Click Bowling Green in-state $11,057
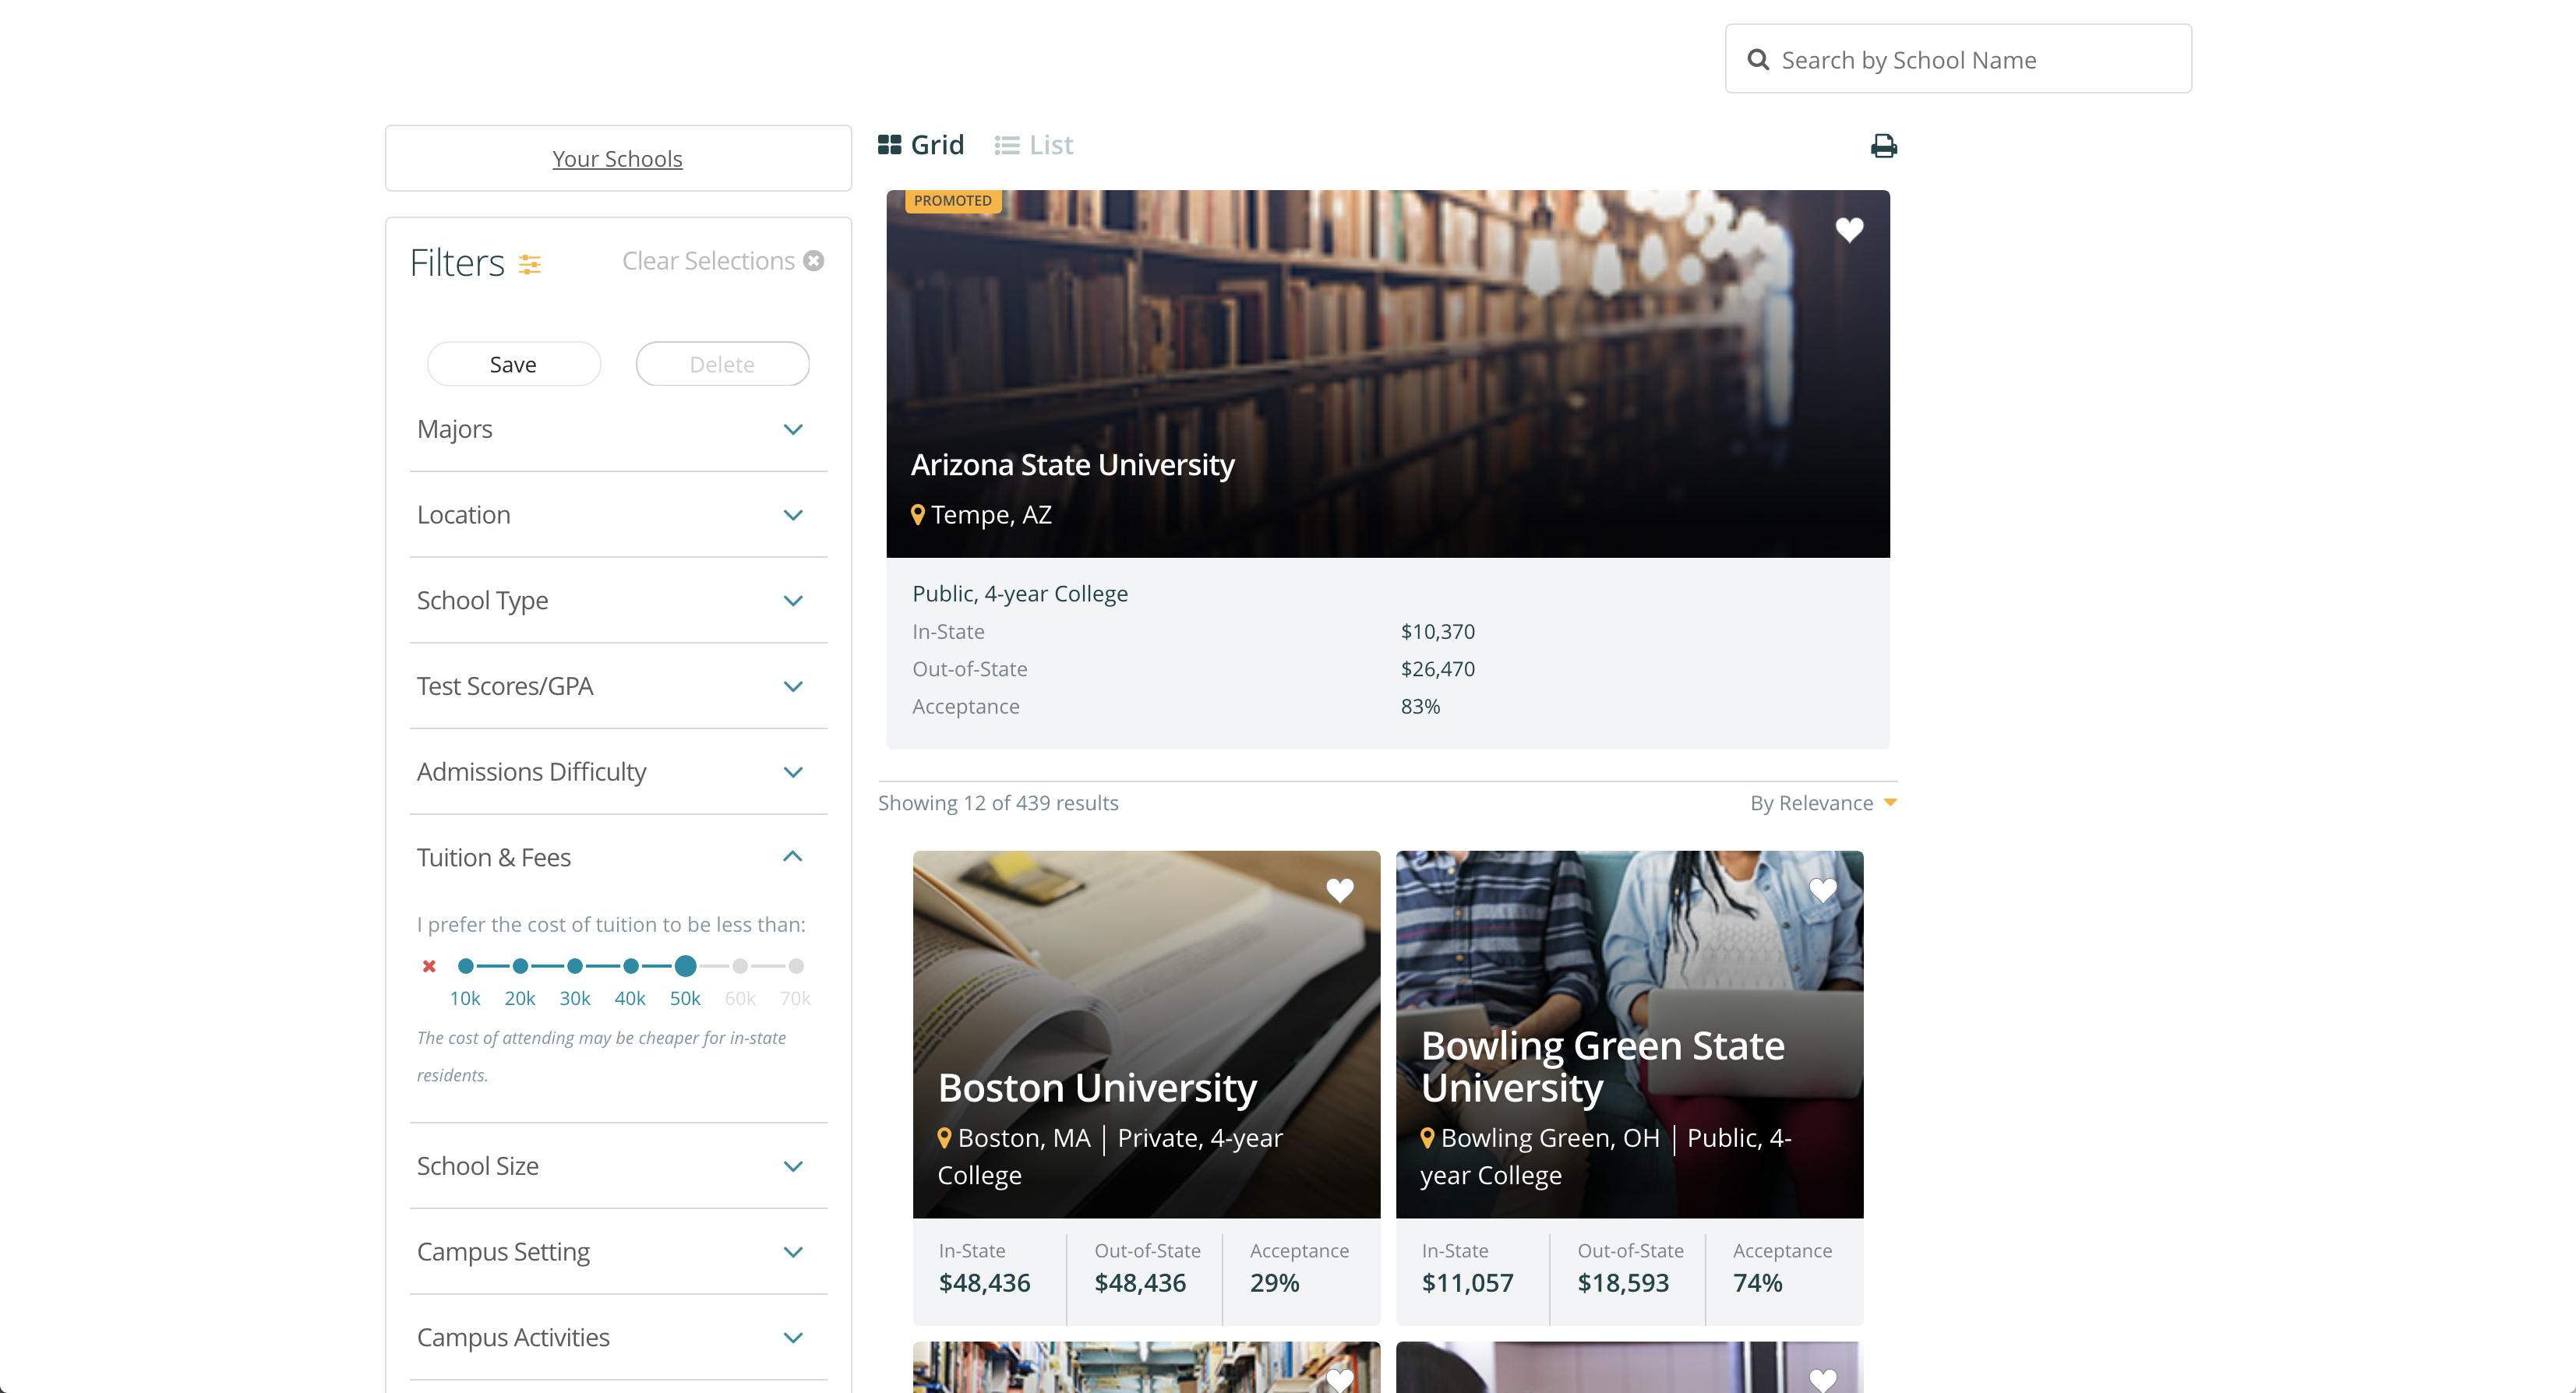This screenshot has height=1393, width=2576. pyautogui.click(x=1467, y=1283)
